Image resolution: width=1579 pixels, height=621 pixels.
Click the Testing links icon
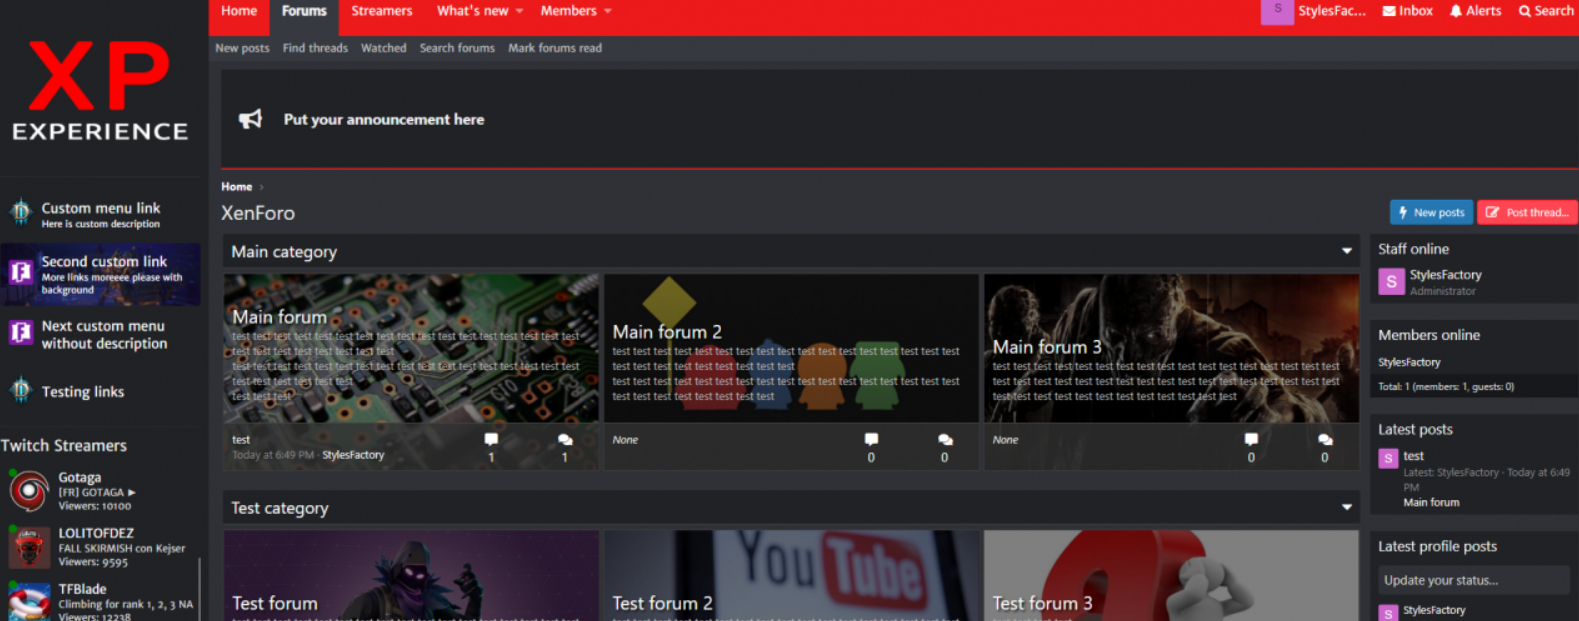pyautogui.click(x=21, y=390)
